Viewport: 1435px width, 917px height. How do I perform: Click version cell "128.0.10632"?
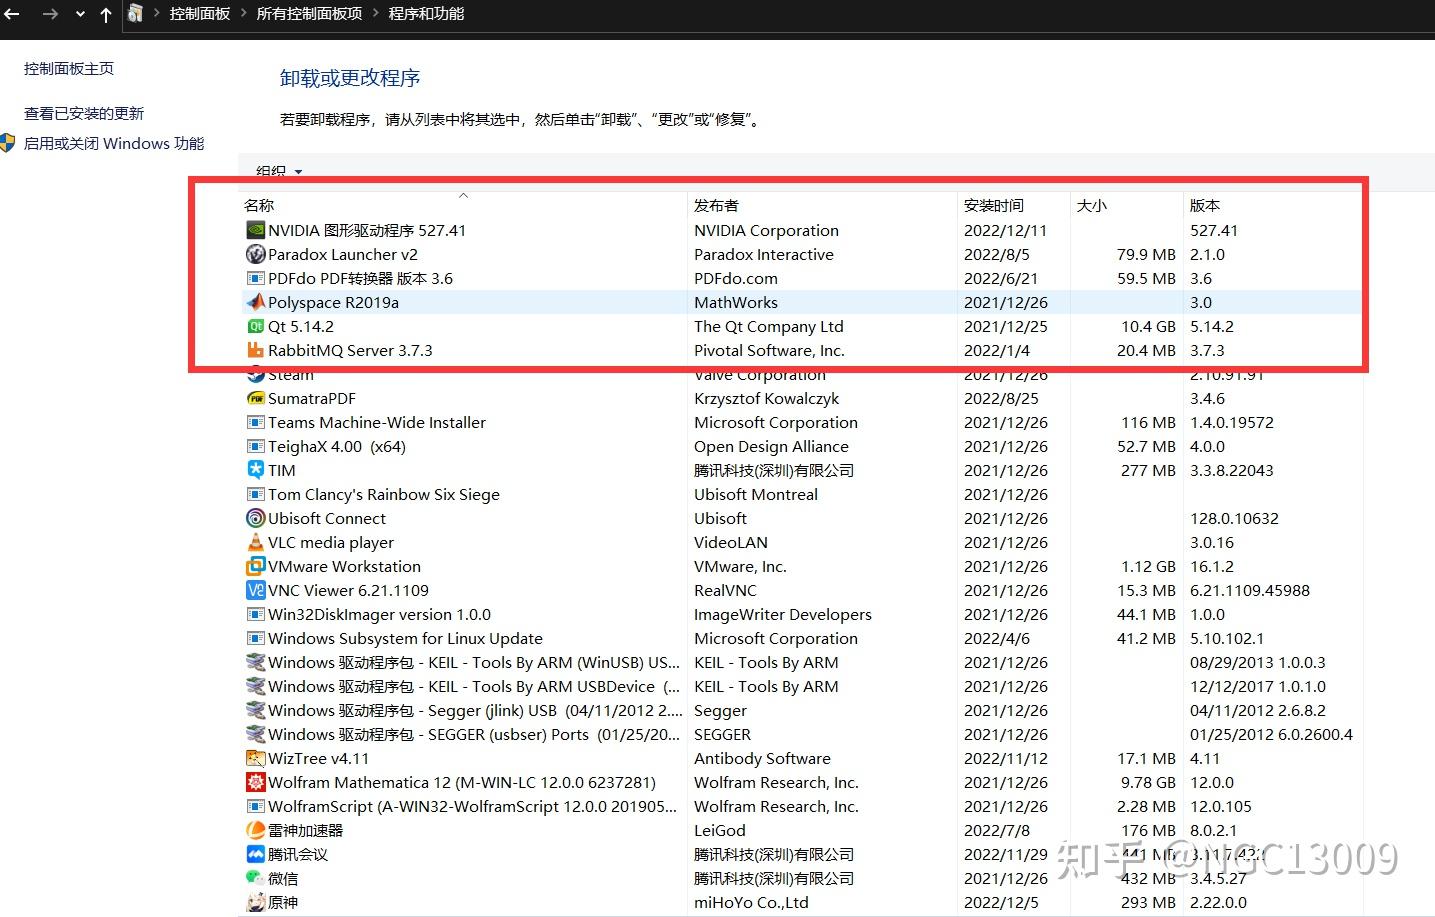[1234, 518]
